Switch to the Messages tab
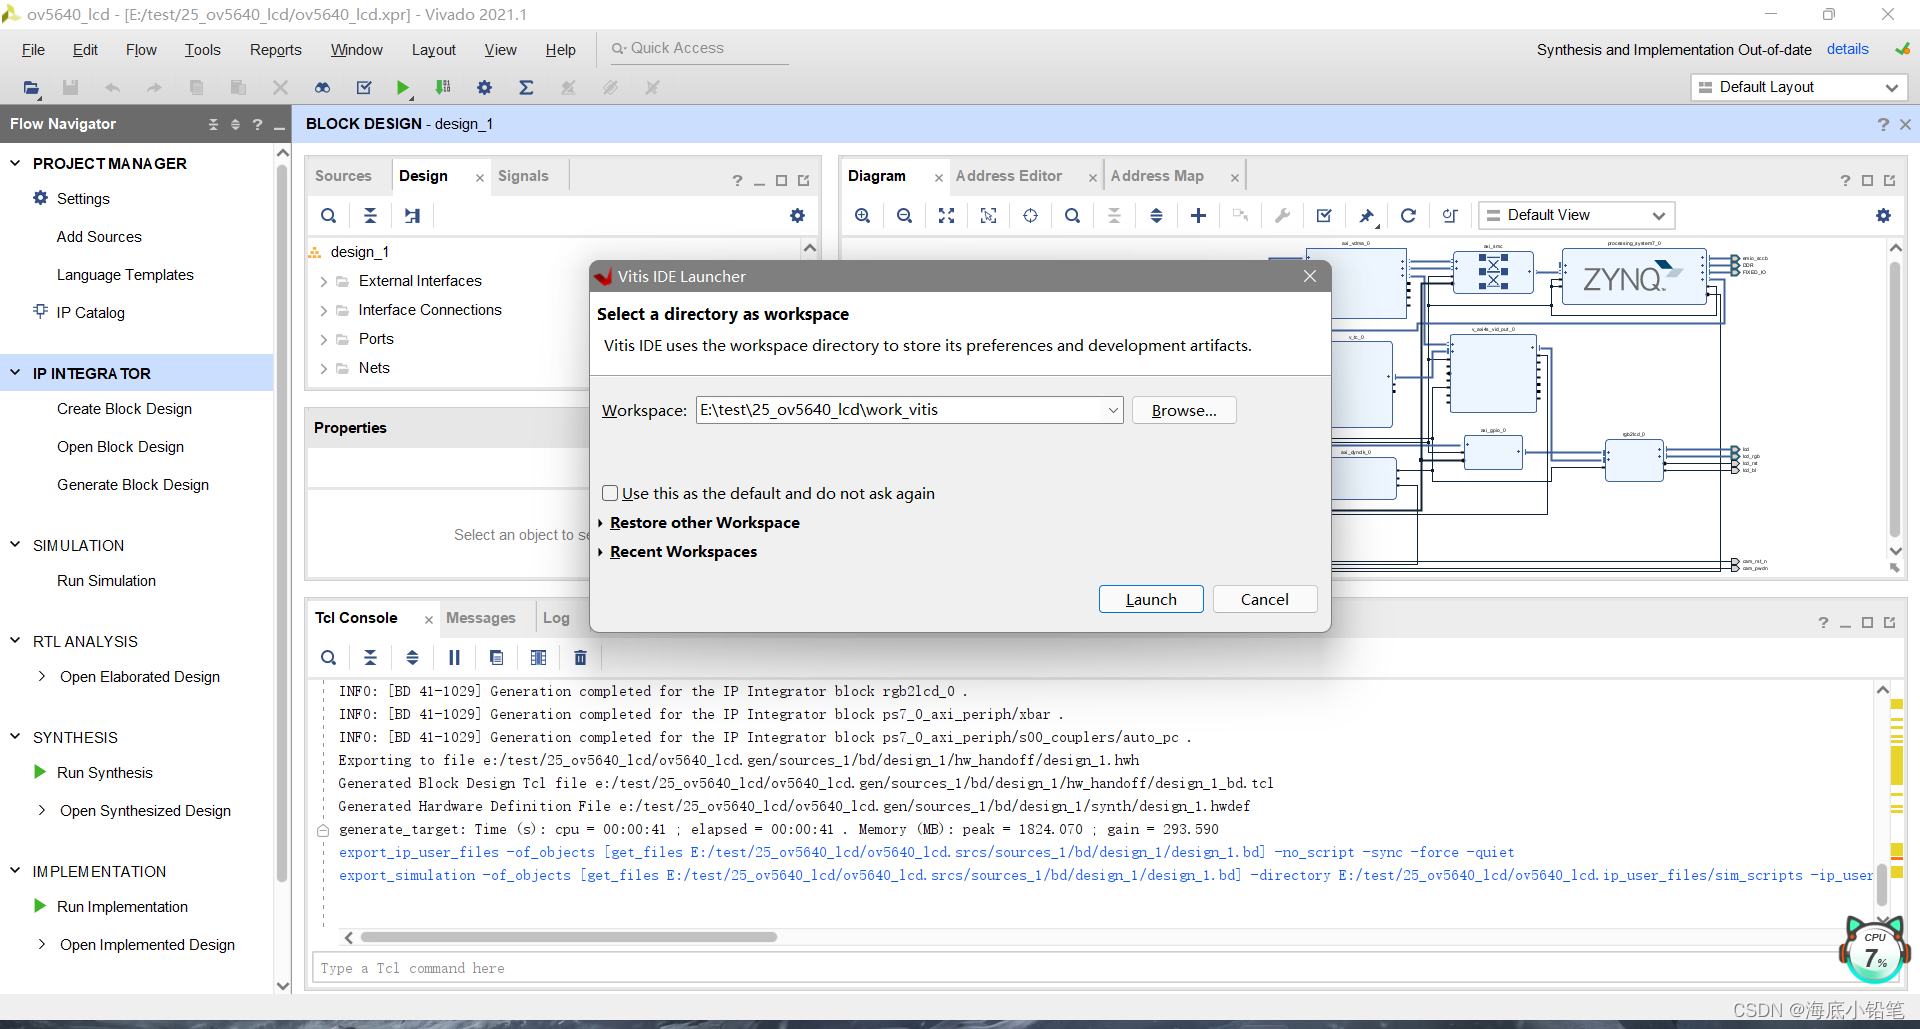 coord(480,618)
